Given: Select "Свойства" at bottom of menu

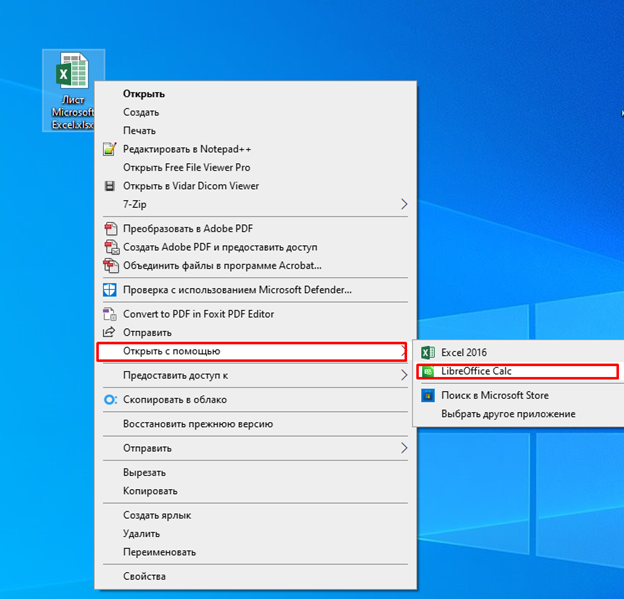Looking at the screenshot, I should click(x=144, y=577).
